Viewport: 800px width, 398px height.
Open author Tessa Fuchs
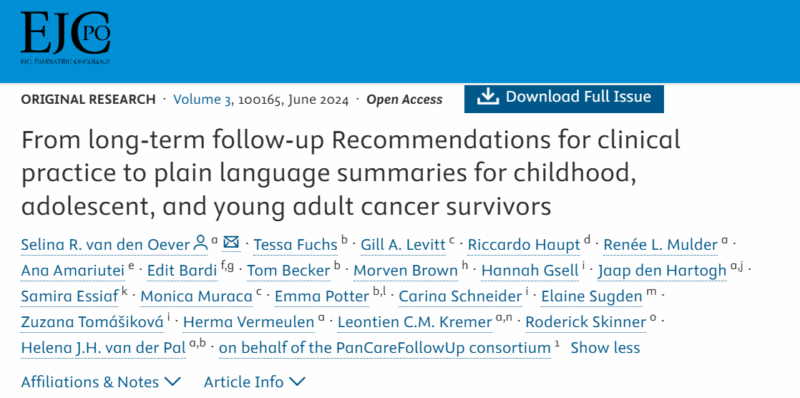pyautogui.click(x=295, y=245)
